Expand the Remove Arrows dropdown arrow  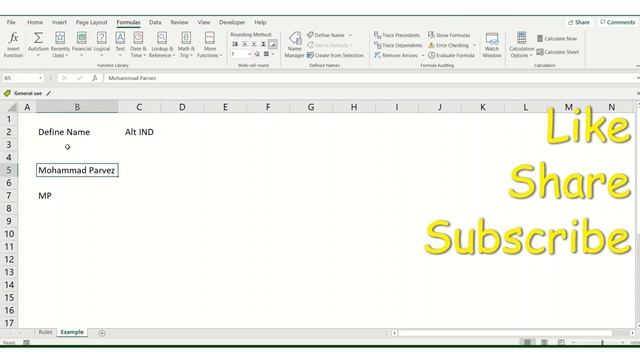coord(422,55)
